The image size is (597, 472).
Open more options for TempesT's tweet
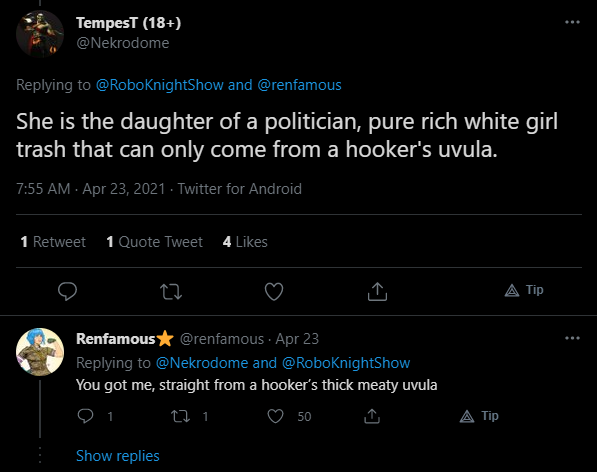point(572,22)
